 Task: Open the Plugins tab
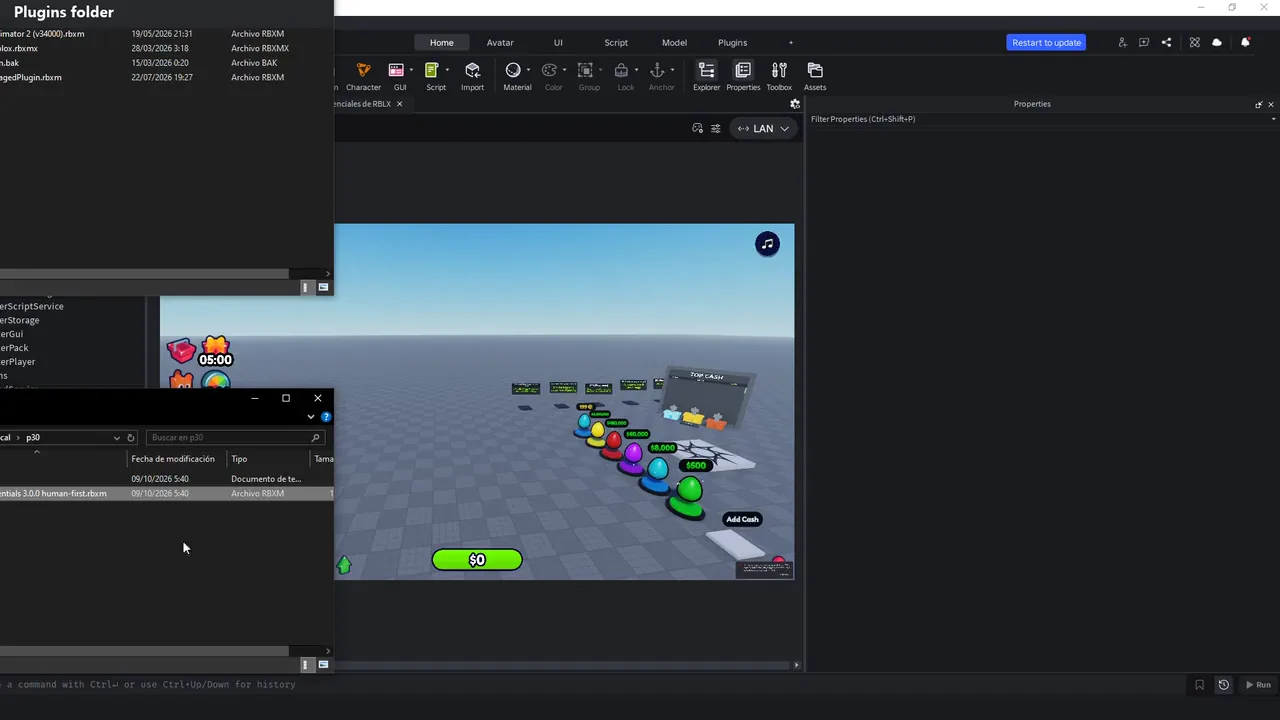click(732, 42)
